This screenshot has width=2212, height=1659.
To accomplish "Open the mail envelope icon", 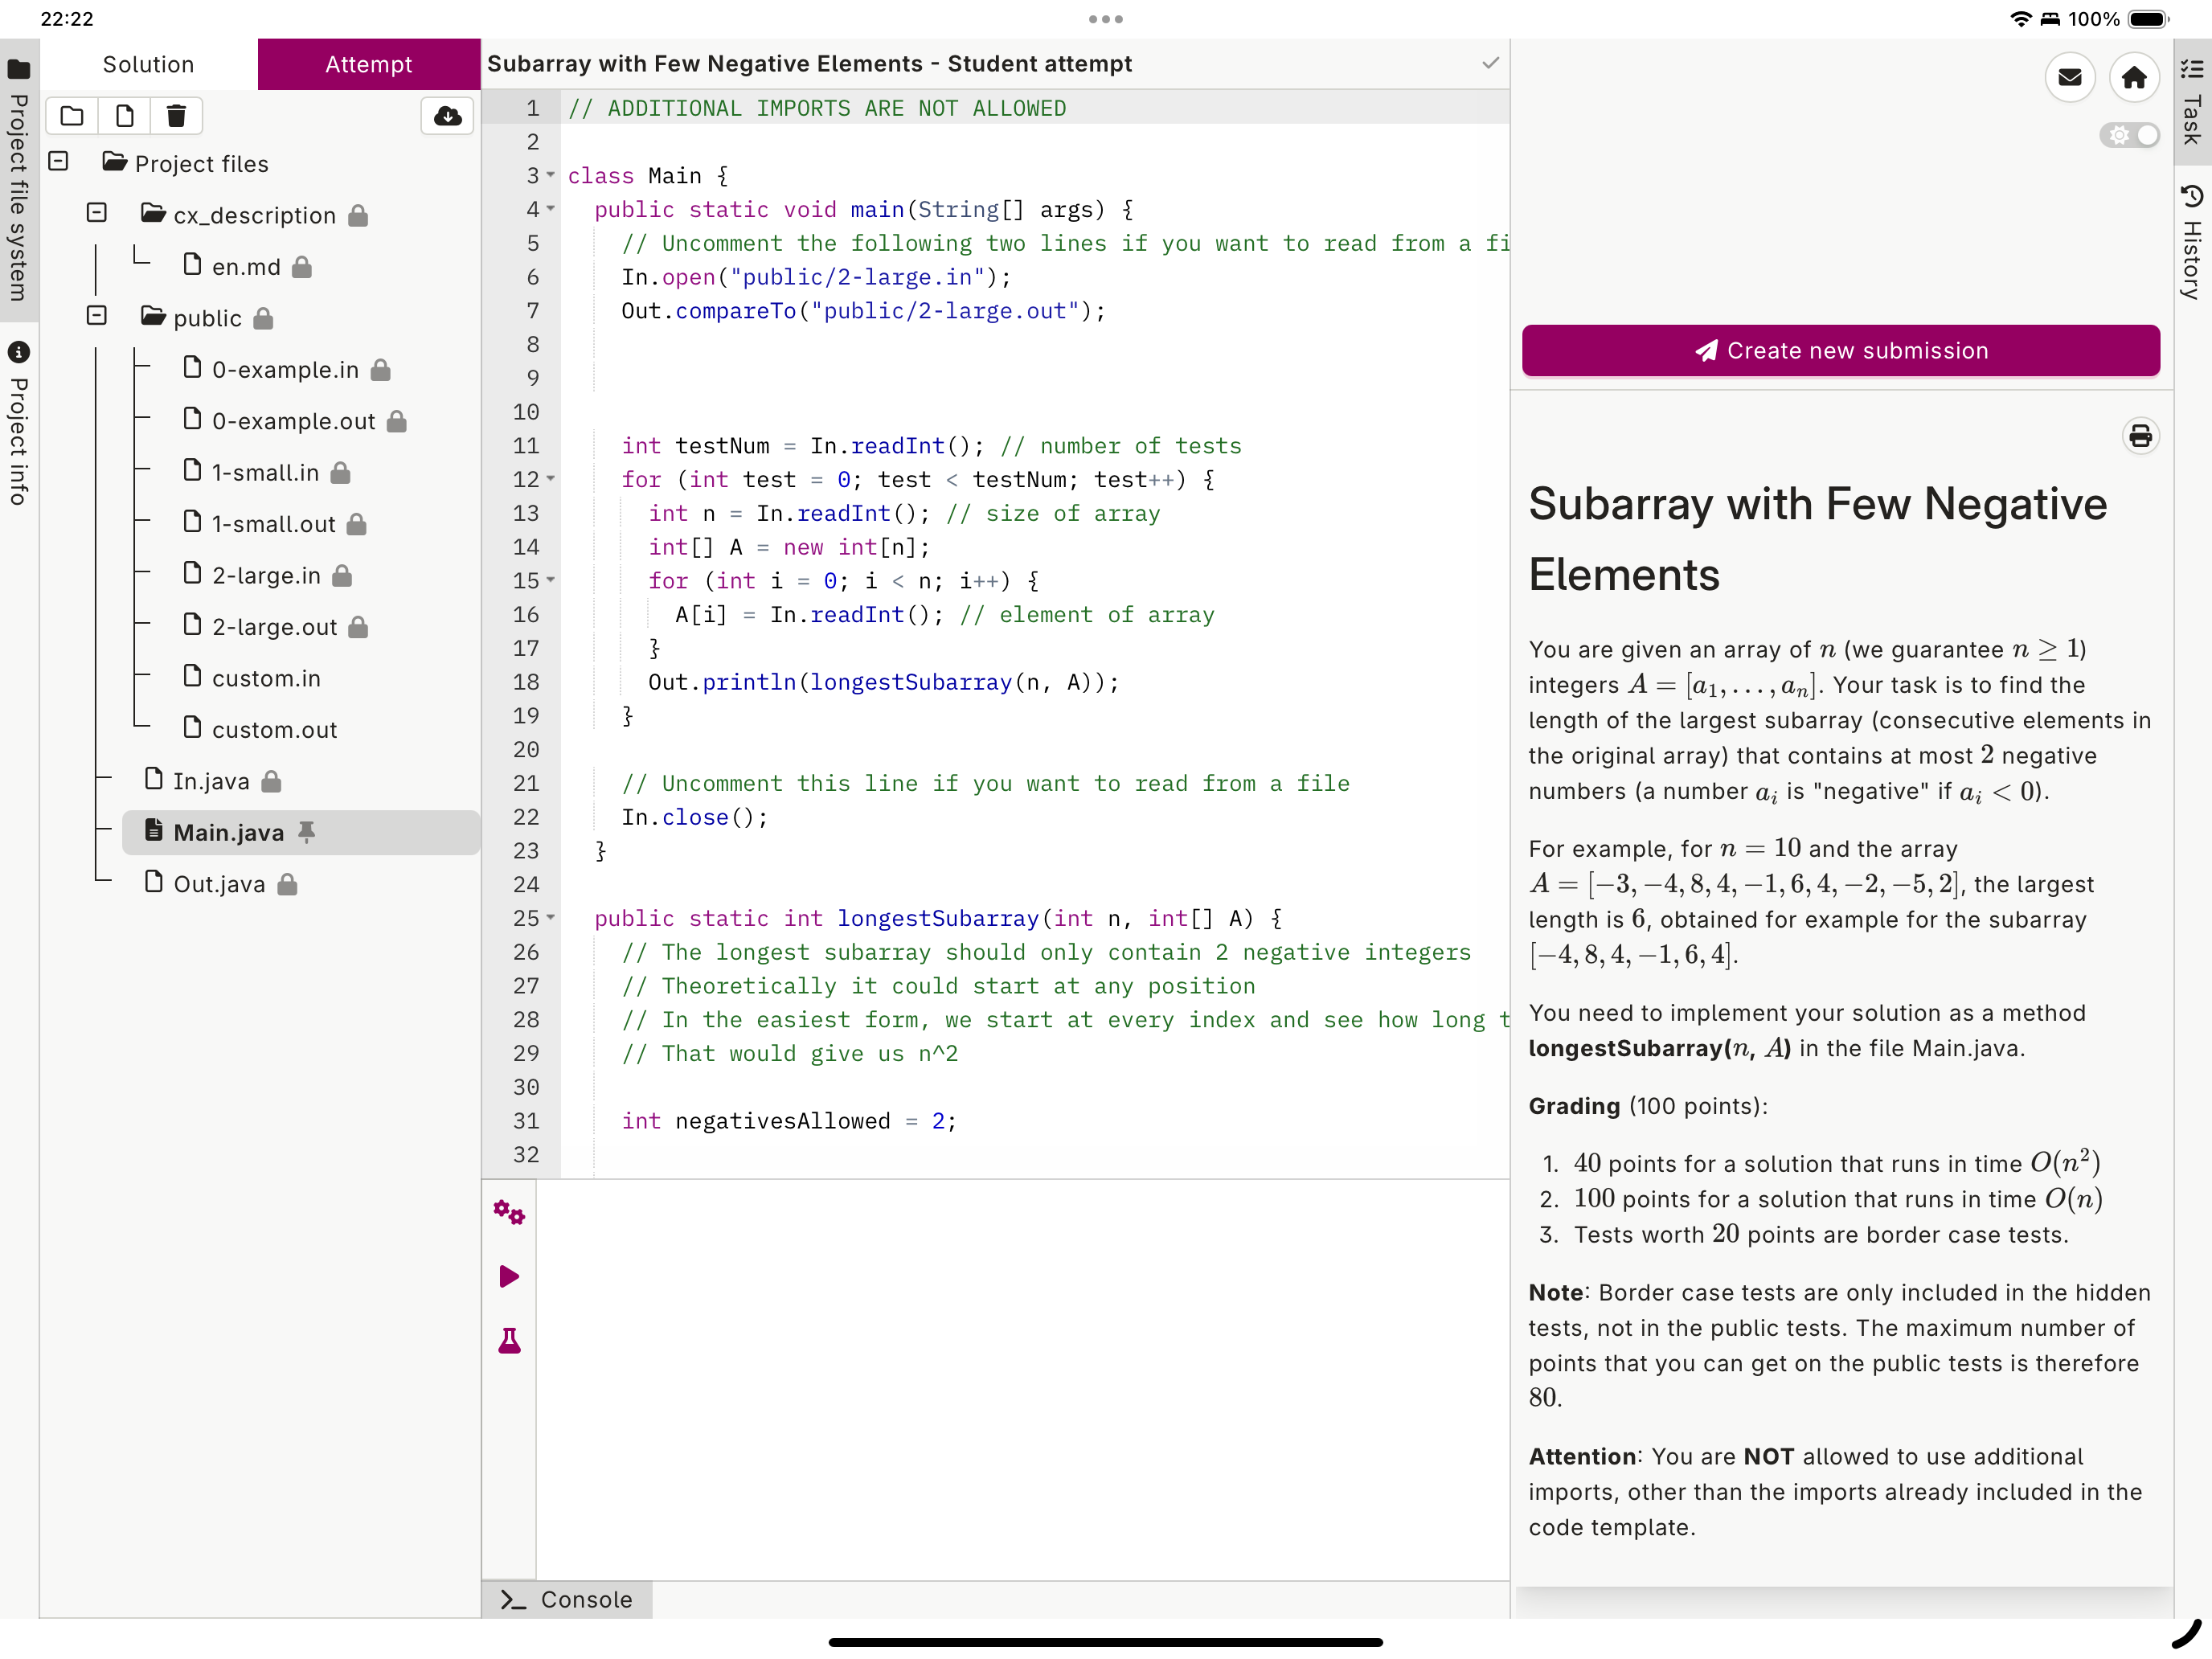I will pyautogui.click(x=2070, y=77).
